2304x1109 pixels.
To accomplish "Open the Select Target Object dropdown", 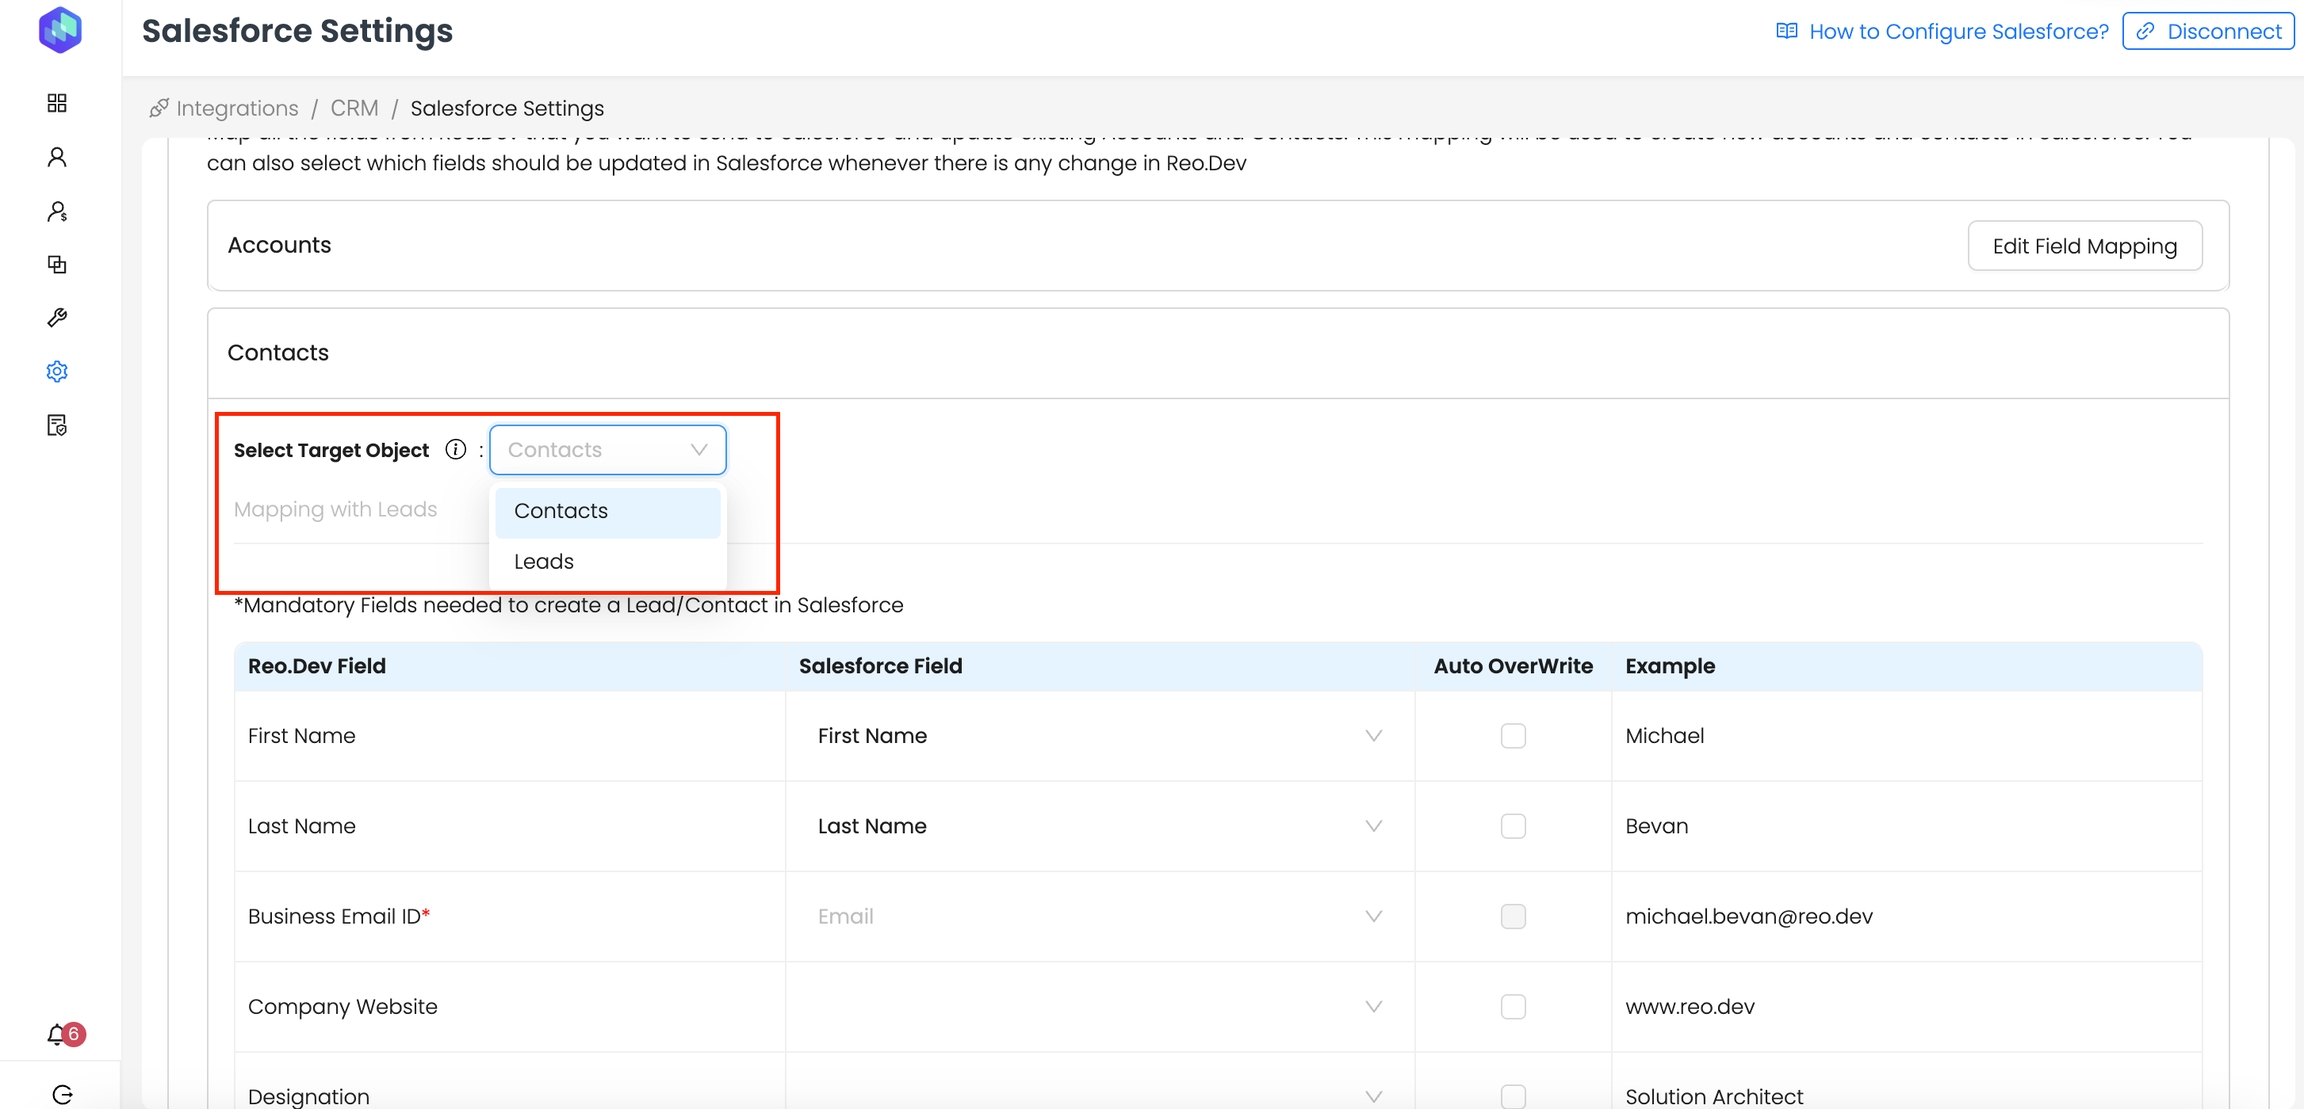I will [607, 450].
